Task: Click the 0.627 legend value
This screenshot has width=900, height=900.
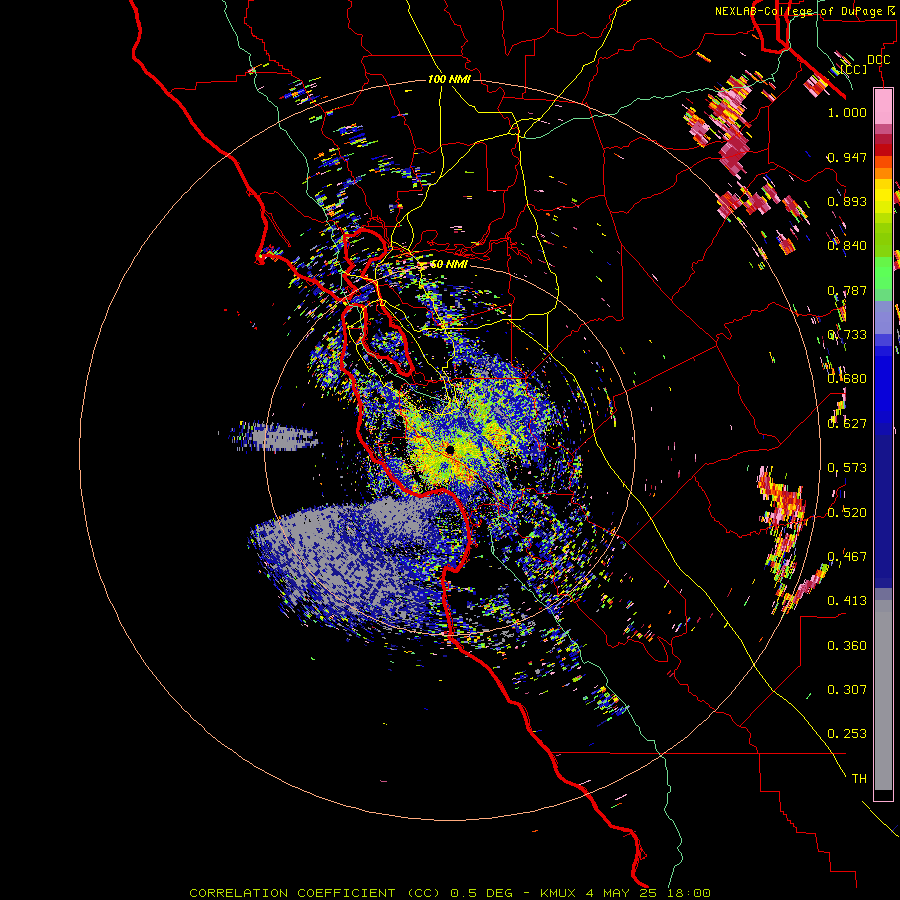Action: tap(847, 424)
